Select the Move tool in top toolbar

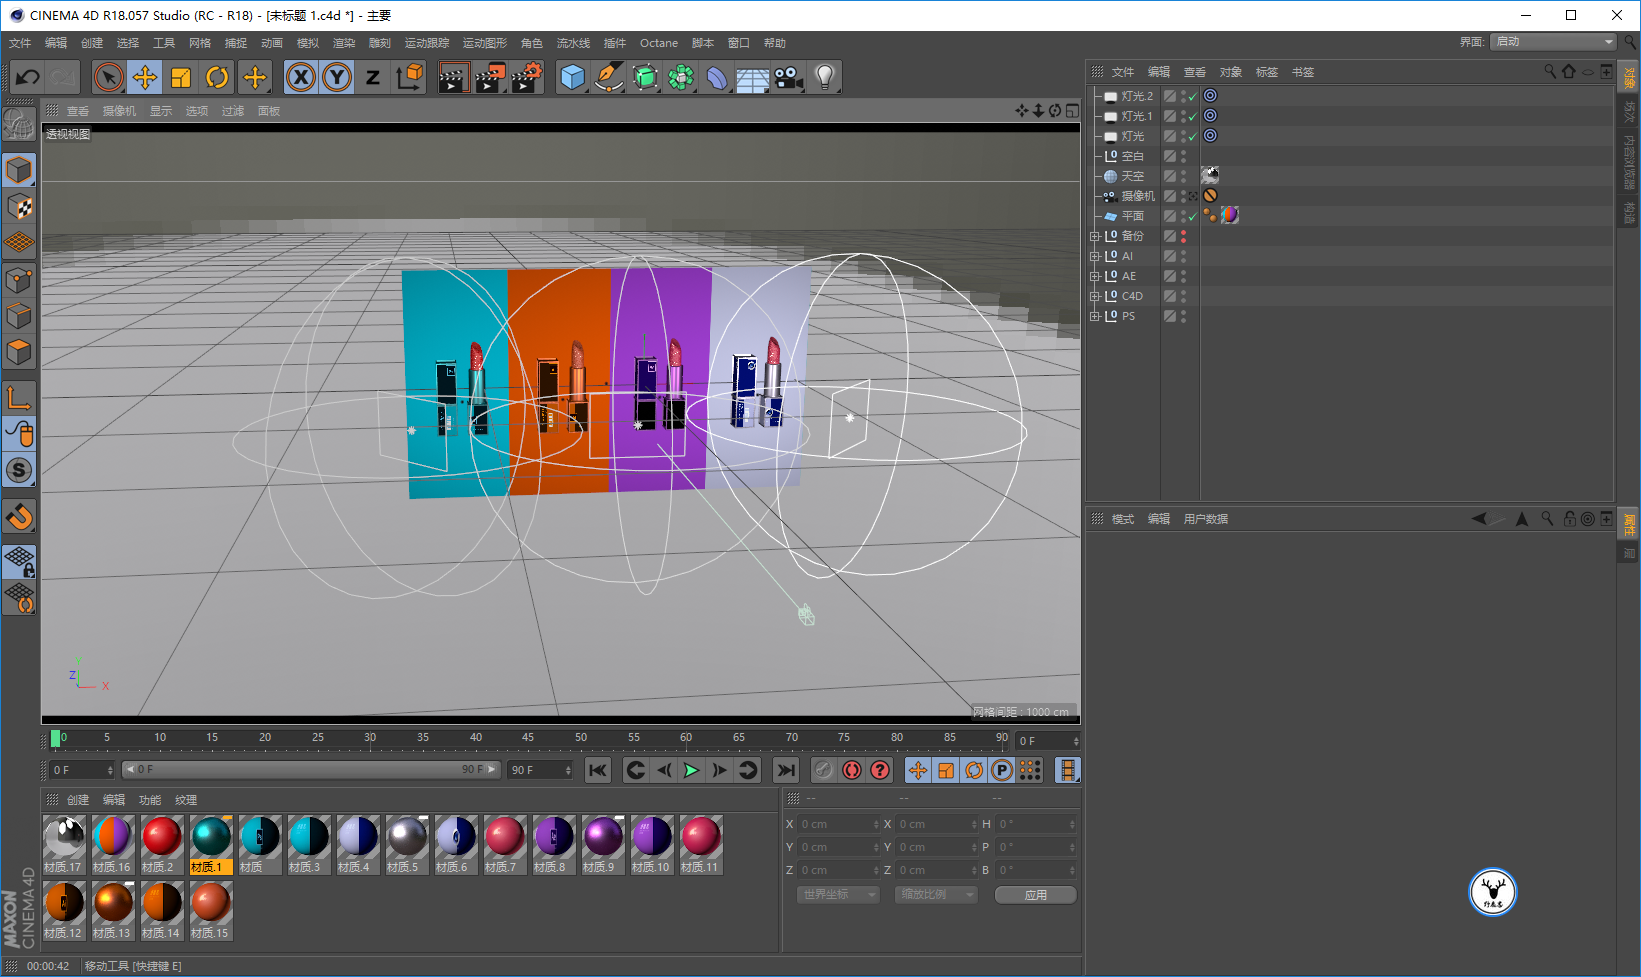tap(145, 77)
